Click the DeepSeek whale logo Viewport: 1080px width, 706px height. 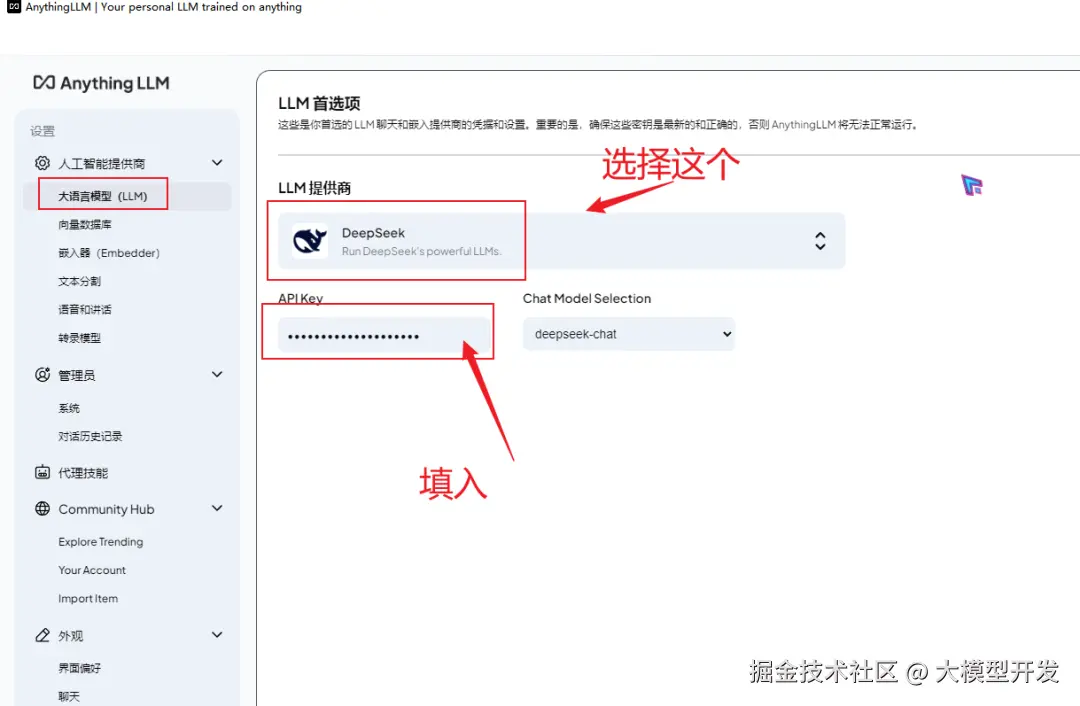(310, 241)
